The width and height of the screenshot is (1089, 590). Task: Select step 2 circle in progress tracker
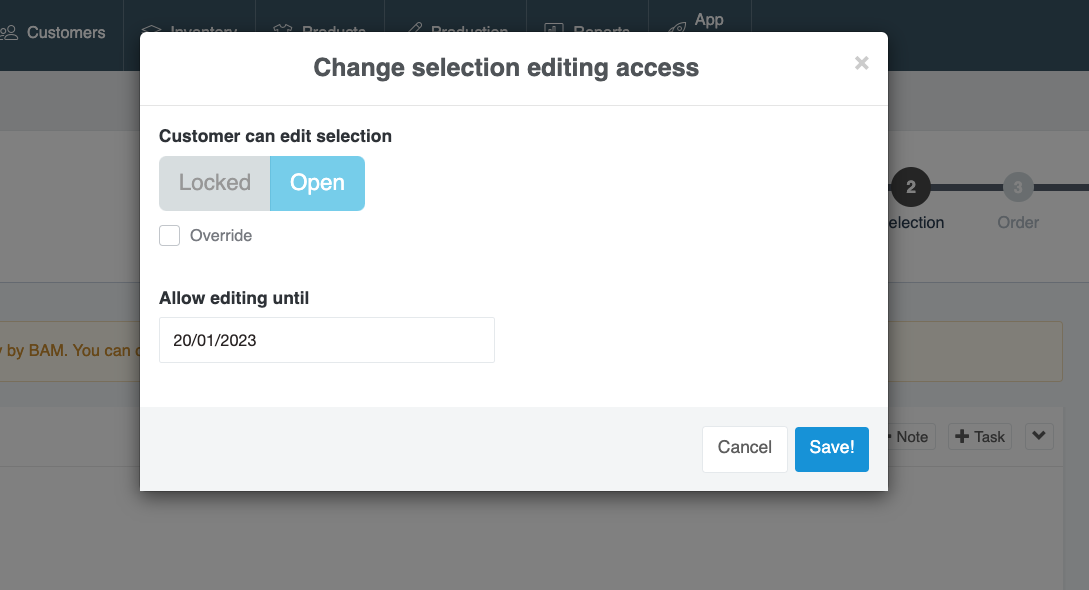(910, 187)
